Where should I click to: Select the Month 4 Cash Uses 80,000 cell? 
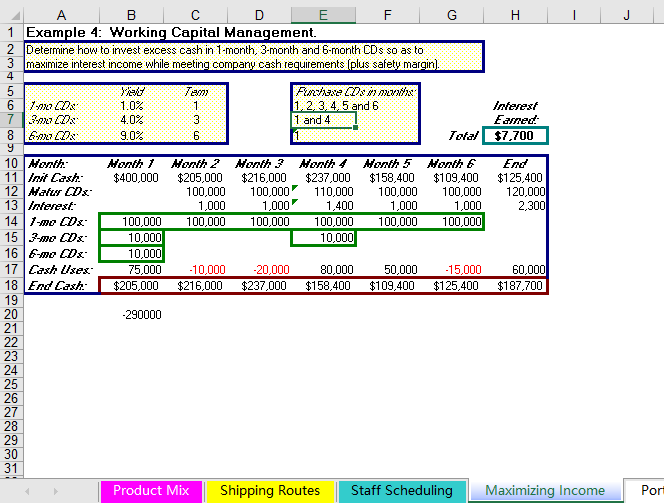point(323,269)
